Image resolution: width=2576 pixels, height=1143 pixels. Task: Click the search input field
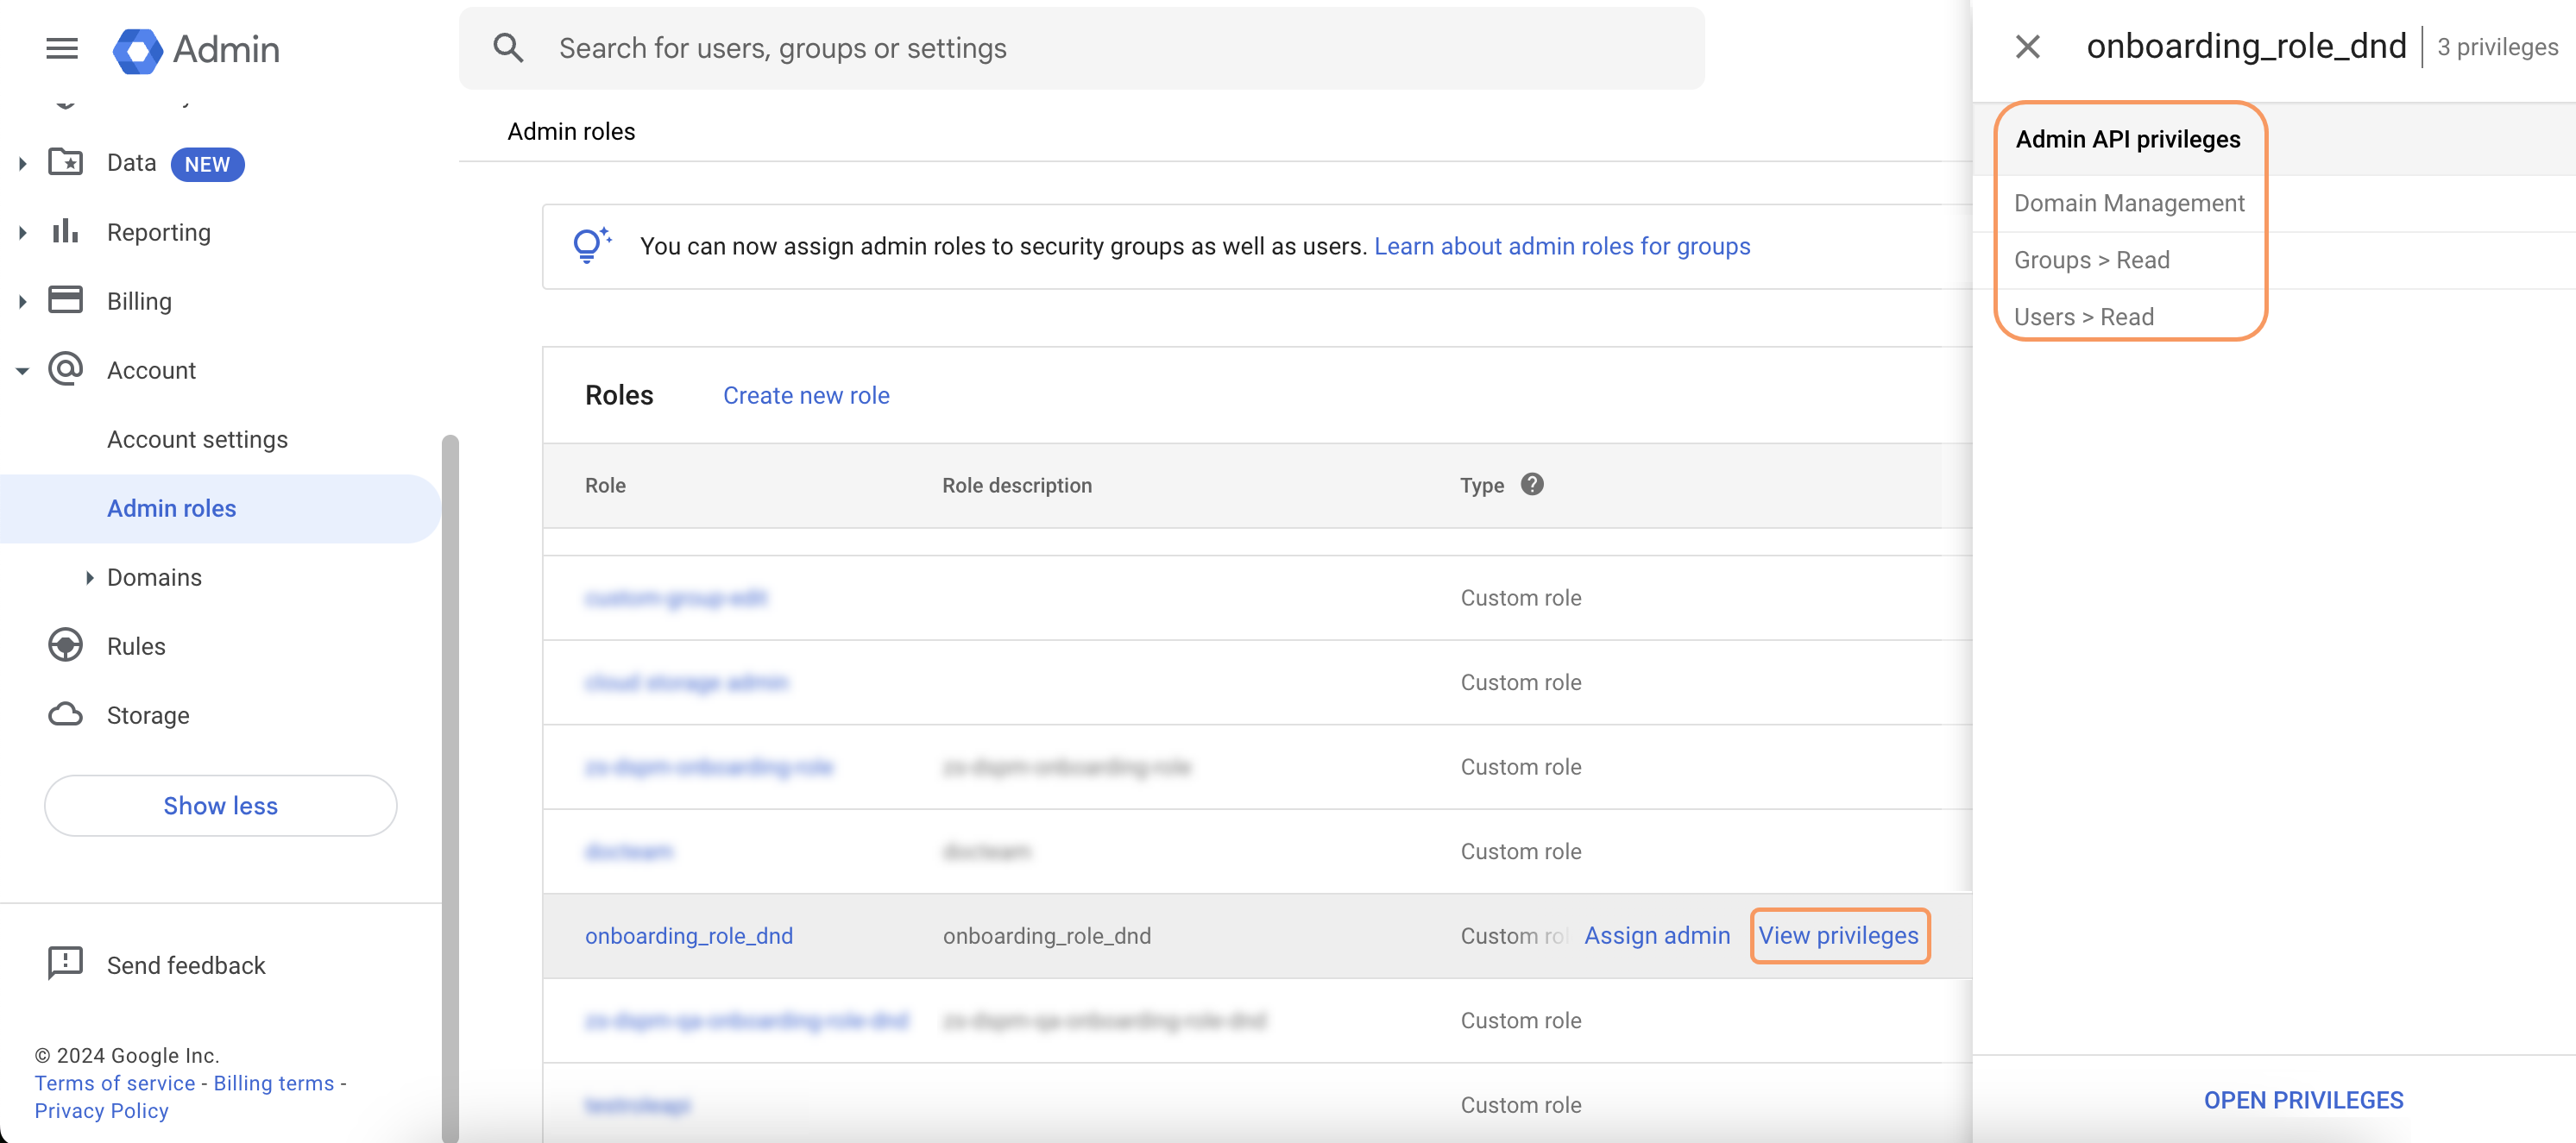tap(1000, 47)
